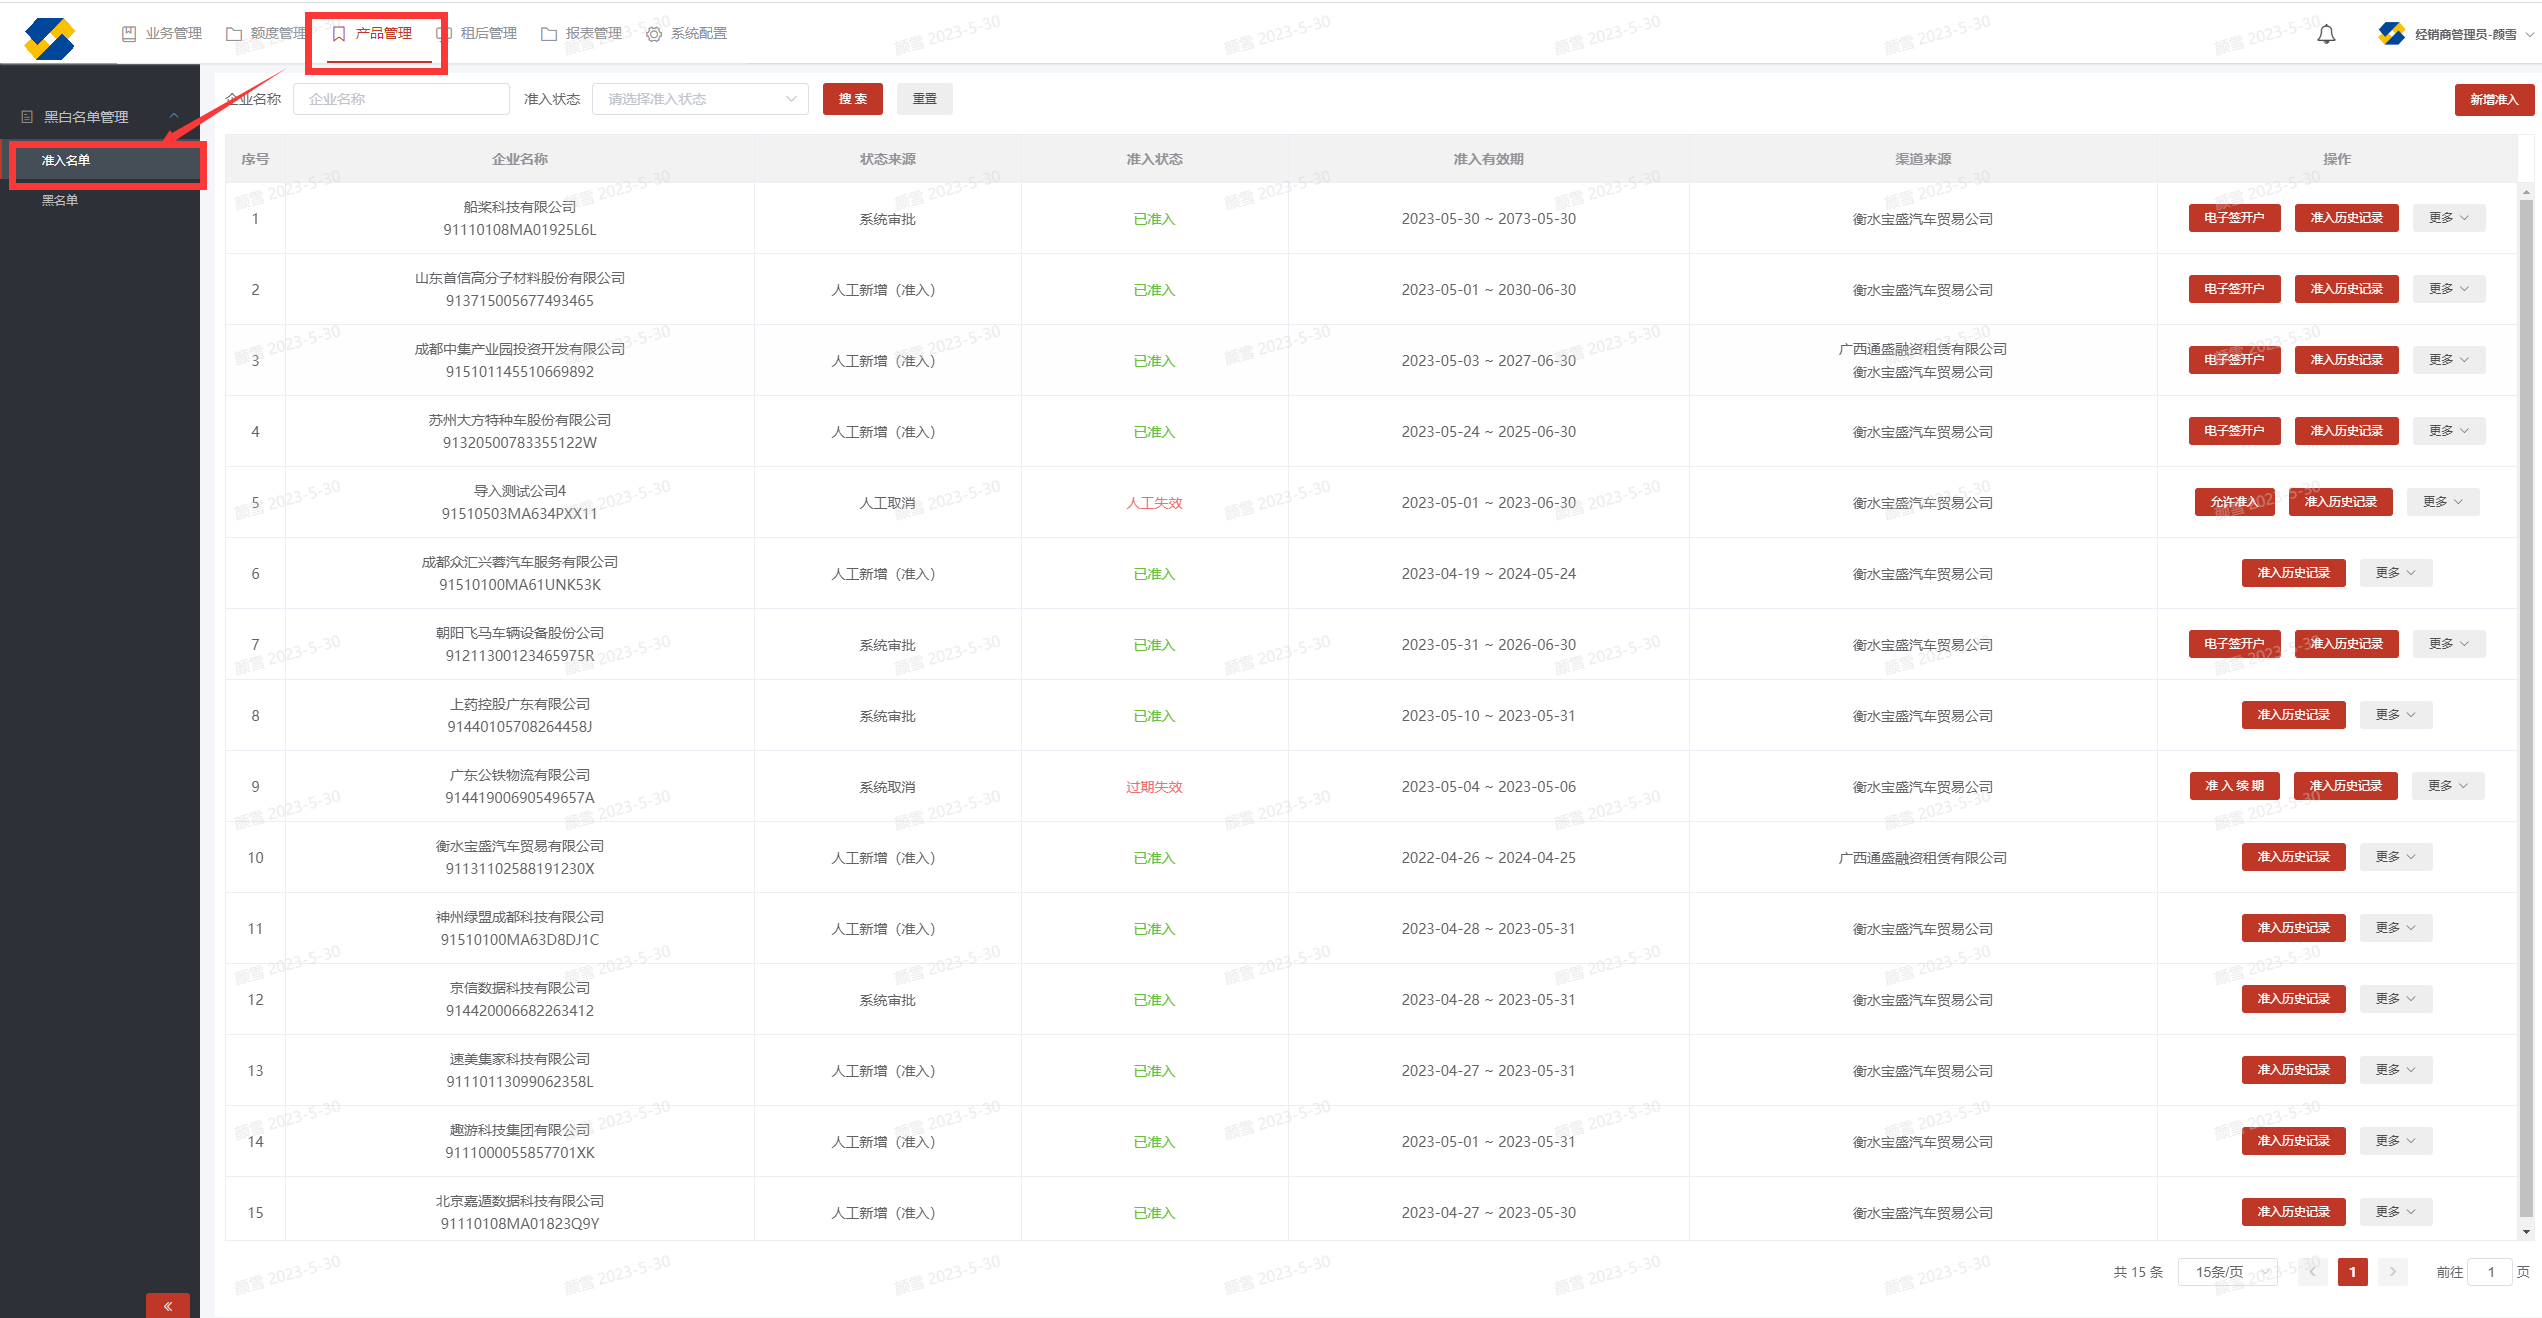Click the company logo at top-left
The image size is (2542, 1318).
[50, 38]
